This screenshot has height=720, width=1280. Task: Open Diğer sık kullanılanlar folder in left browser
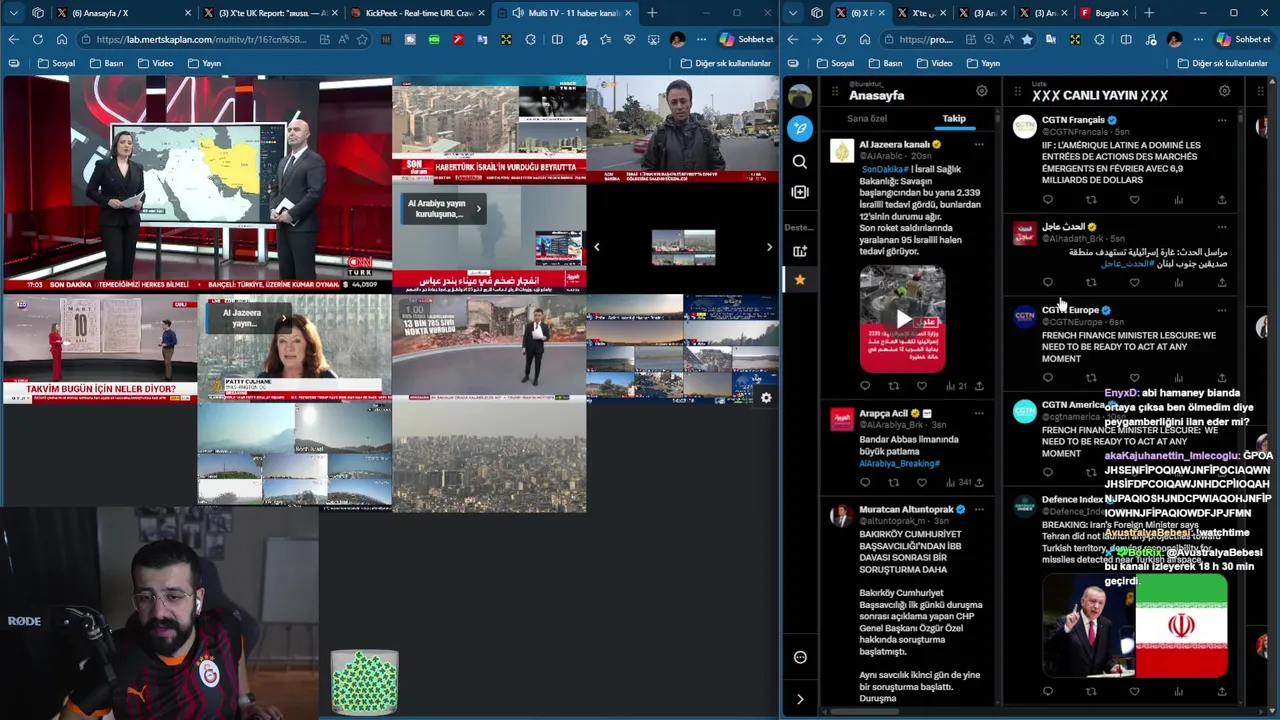click(x=725, y=63)
